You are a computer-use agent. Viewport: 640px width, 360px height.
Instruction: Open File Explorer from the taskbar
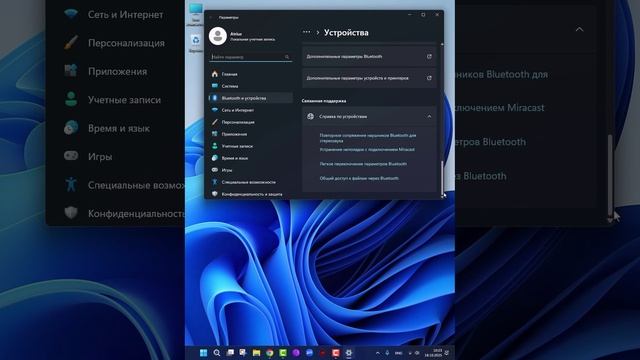[x=256, y=353]
